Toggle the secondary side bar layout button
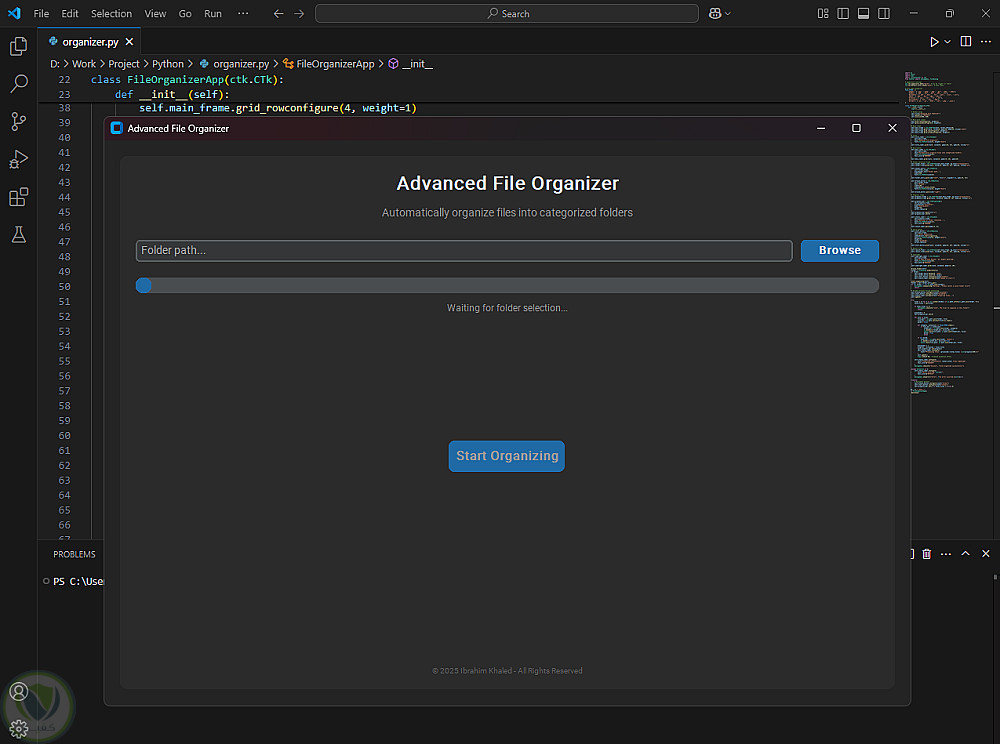Viewport: 1000px width, 744px height. point(882,14)
